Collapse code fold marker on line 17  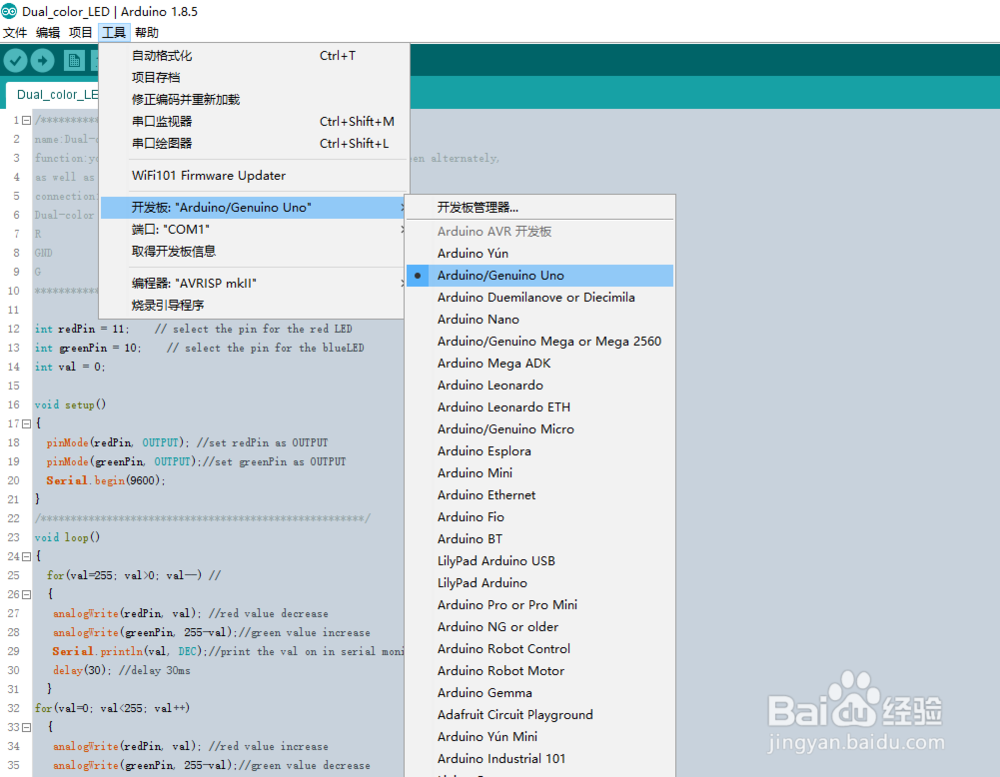[26, 424]
